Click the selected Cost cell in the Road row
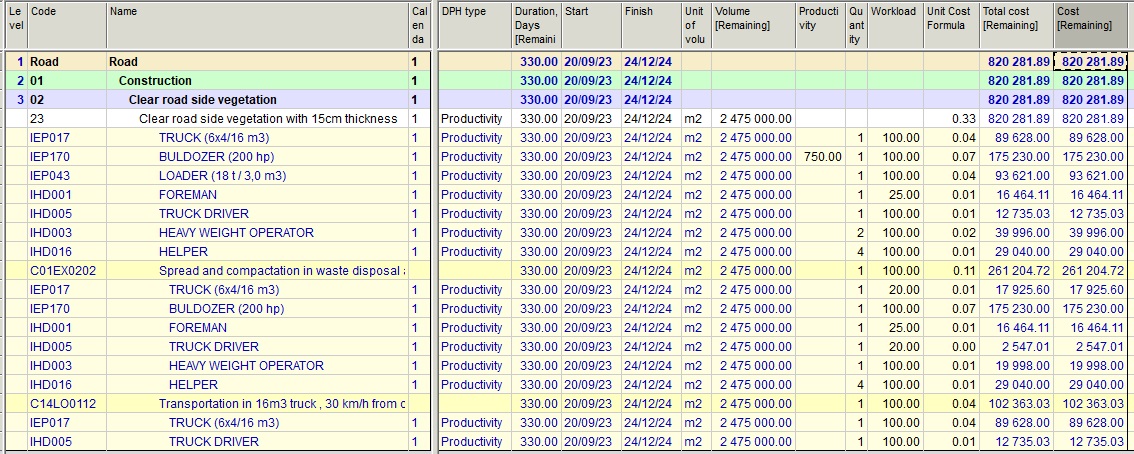This screenshot has width=1134, height=454. (x=1091, y=62)
